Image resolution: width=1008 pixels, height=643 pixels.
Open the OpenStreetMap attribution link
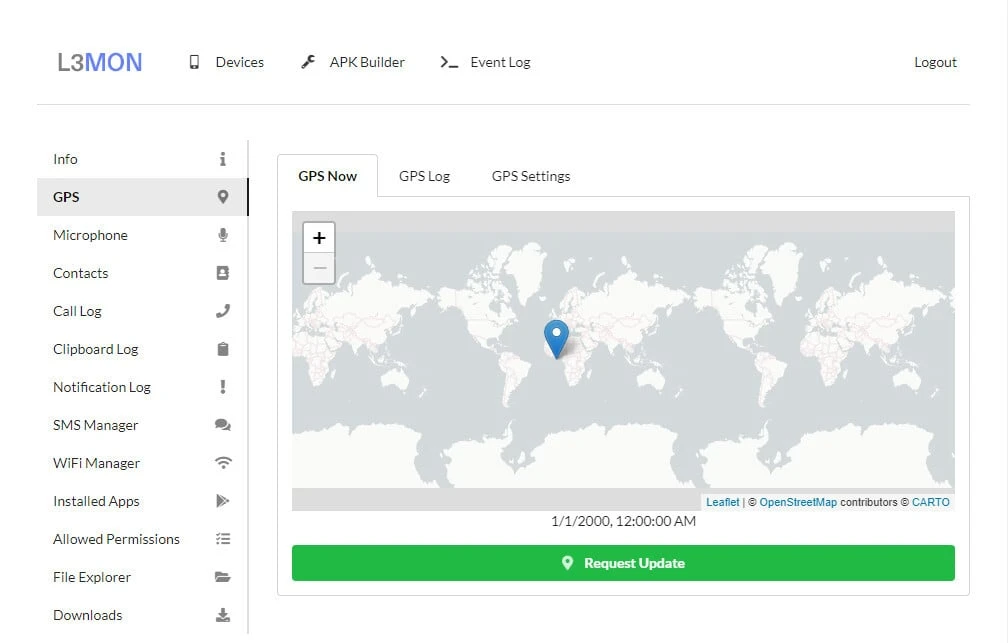point(797,502)
